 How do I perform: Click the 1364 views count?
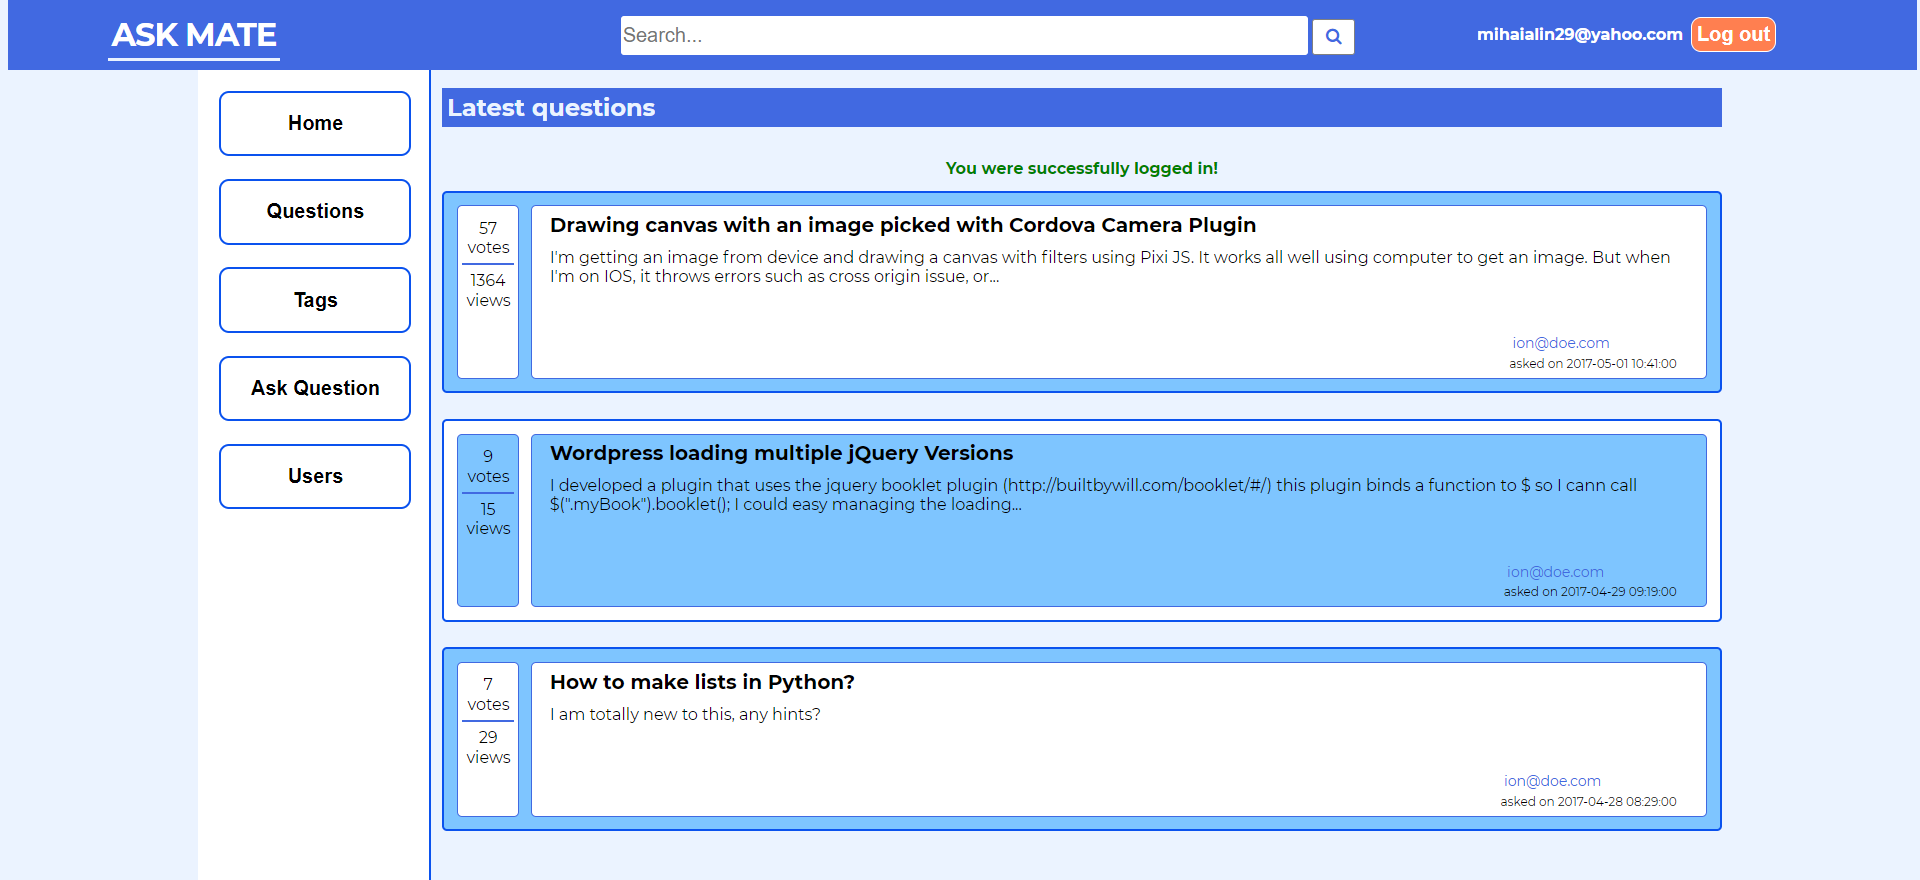(x=488, y=290)
